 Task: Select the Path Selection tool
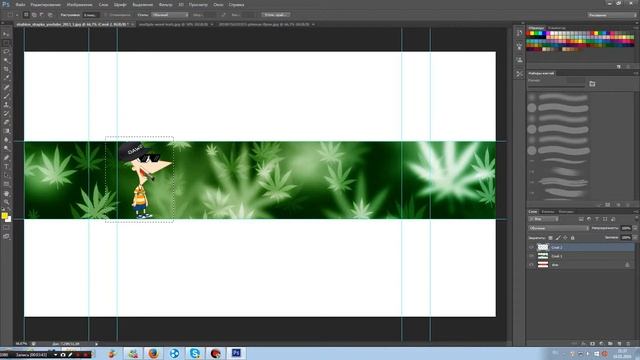point(6,175)
